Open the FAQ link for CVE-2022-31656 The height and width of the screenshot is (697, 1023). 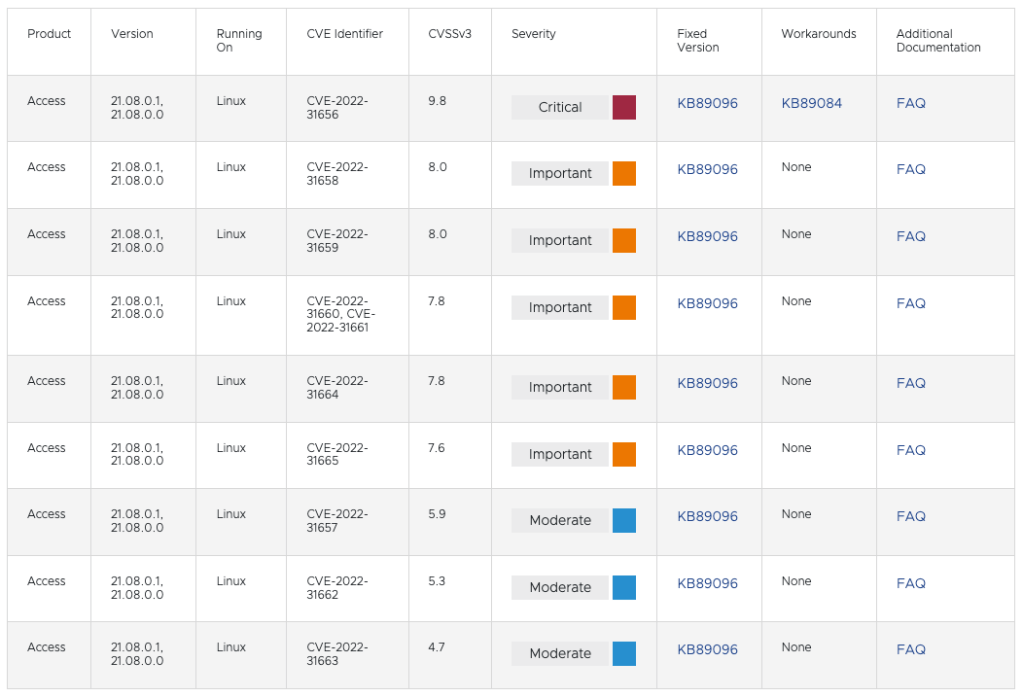pos(910,103)
